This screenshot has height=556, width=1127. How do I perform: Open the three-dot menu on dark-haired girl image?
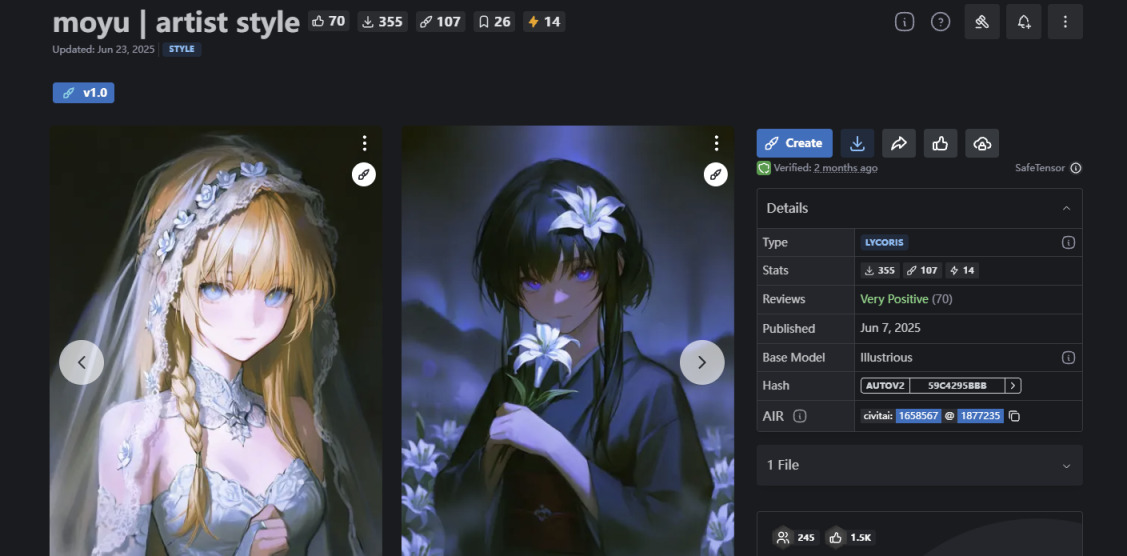click(x=716, y=143)
